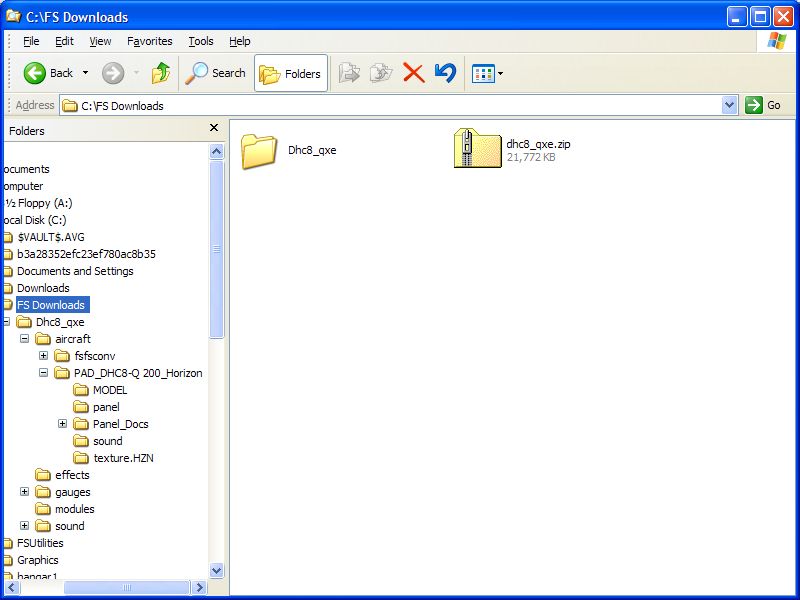The image size is (800, 600).
Task: Close the Folders pane with X
Action: point(213,128)
